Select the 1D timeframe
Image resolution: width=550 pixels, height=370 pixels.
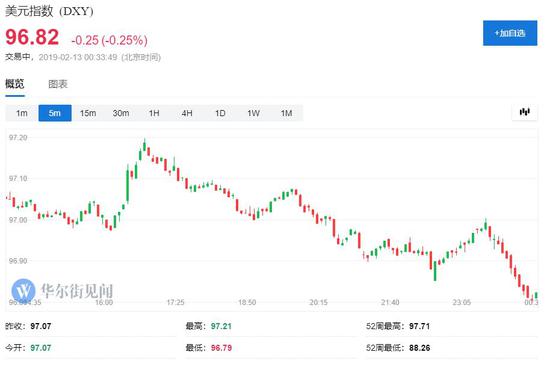(x=220, y=113)
